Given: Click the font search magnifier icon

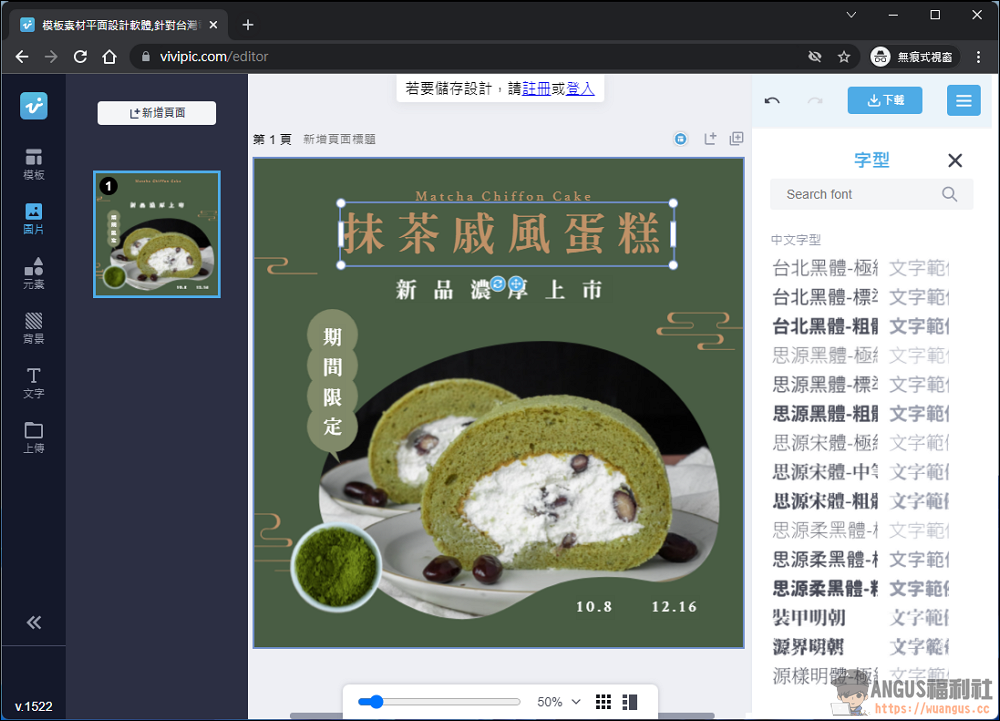Looking at the screenshot, I should click(x=950, y=194).
